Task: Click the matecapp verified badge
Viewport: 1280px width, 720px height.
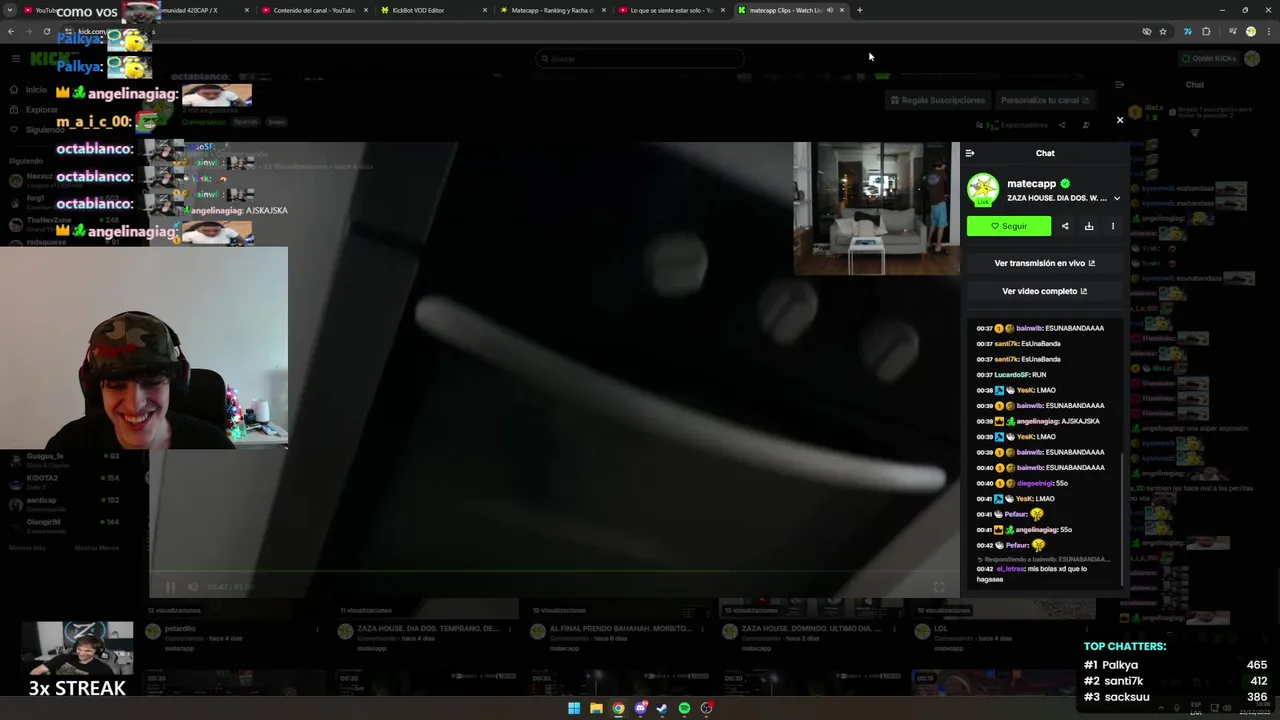Action: [1065, 184]
